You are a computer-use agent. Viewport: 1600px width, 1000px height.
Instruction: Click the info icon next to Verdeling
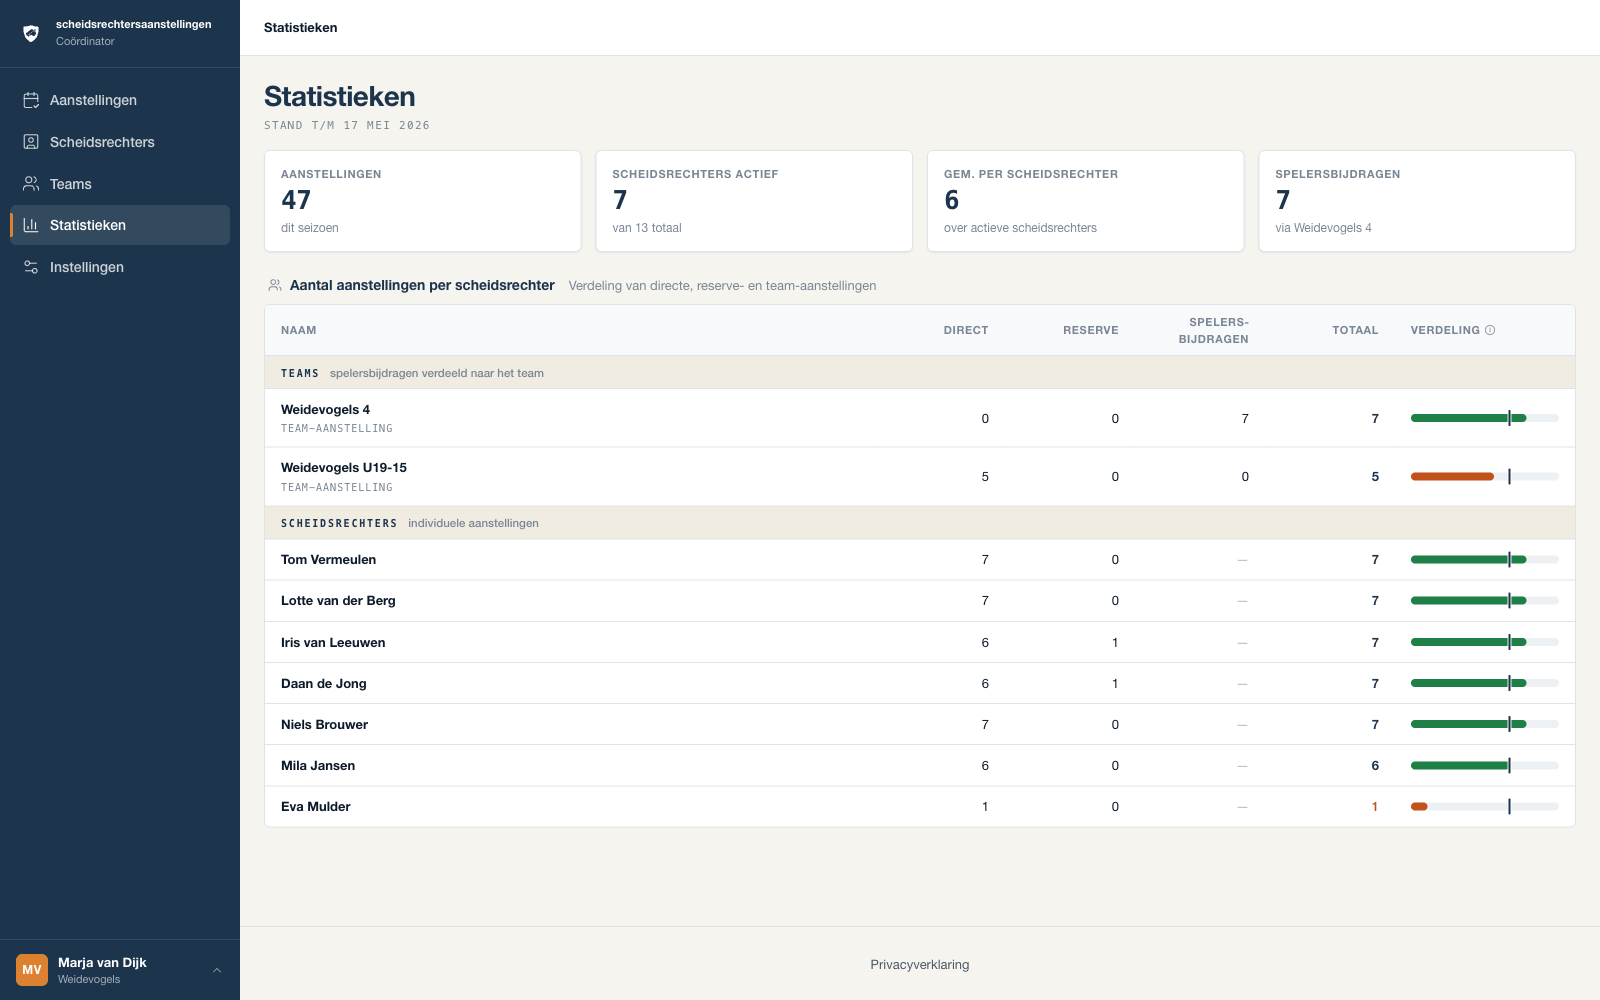(x=1490, y=330)
